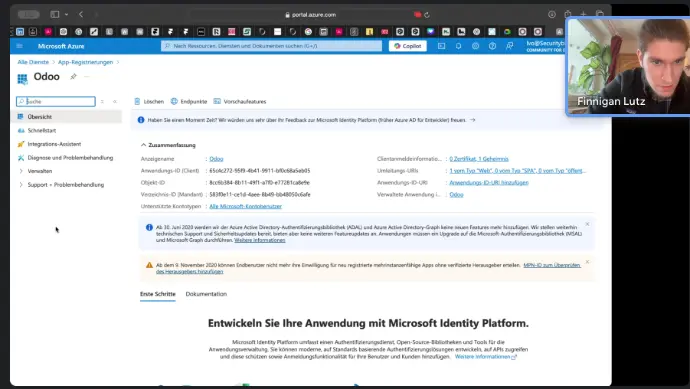Toggle the Safari sidebar button
The width and height of the screenshot is (690, 389).
[55, 15]
